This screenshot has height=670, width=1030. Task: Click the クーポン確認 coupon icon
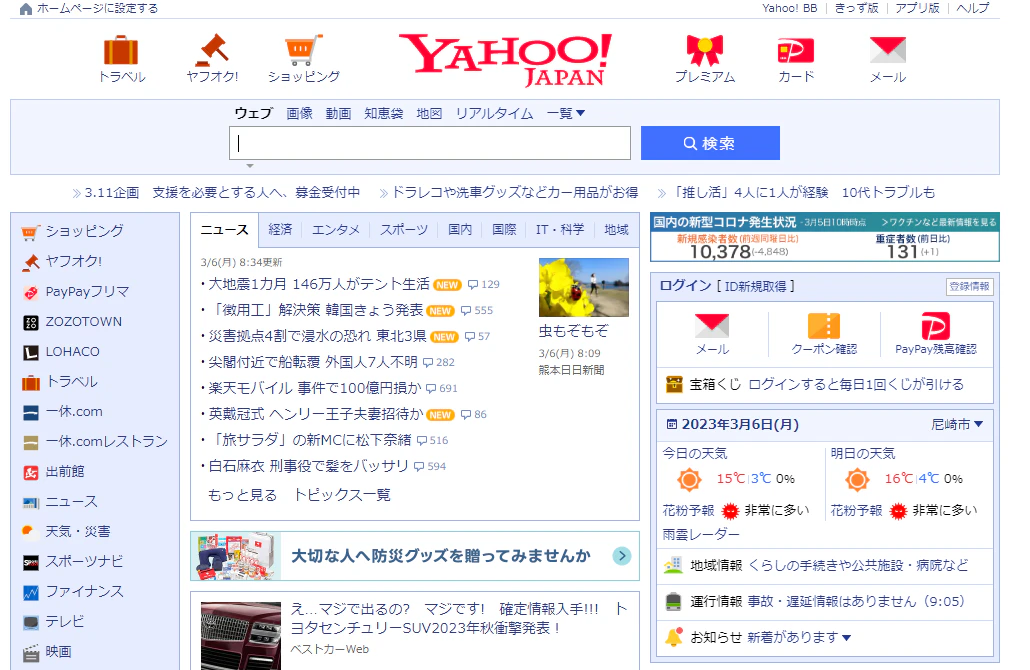pos(824,326)
